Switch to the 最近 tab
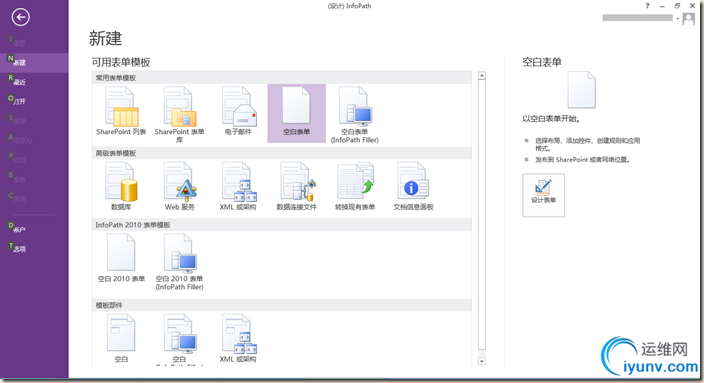The image size is (704, 383). point(34,82)
